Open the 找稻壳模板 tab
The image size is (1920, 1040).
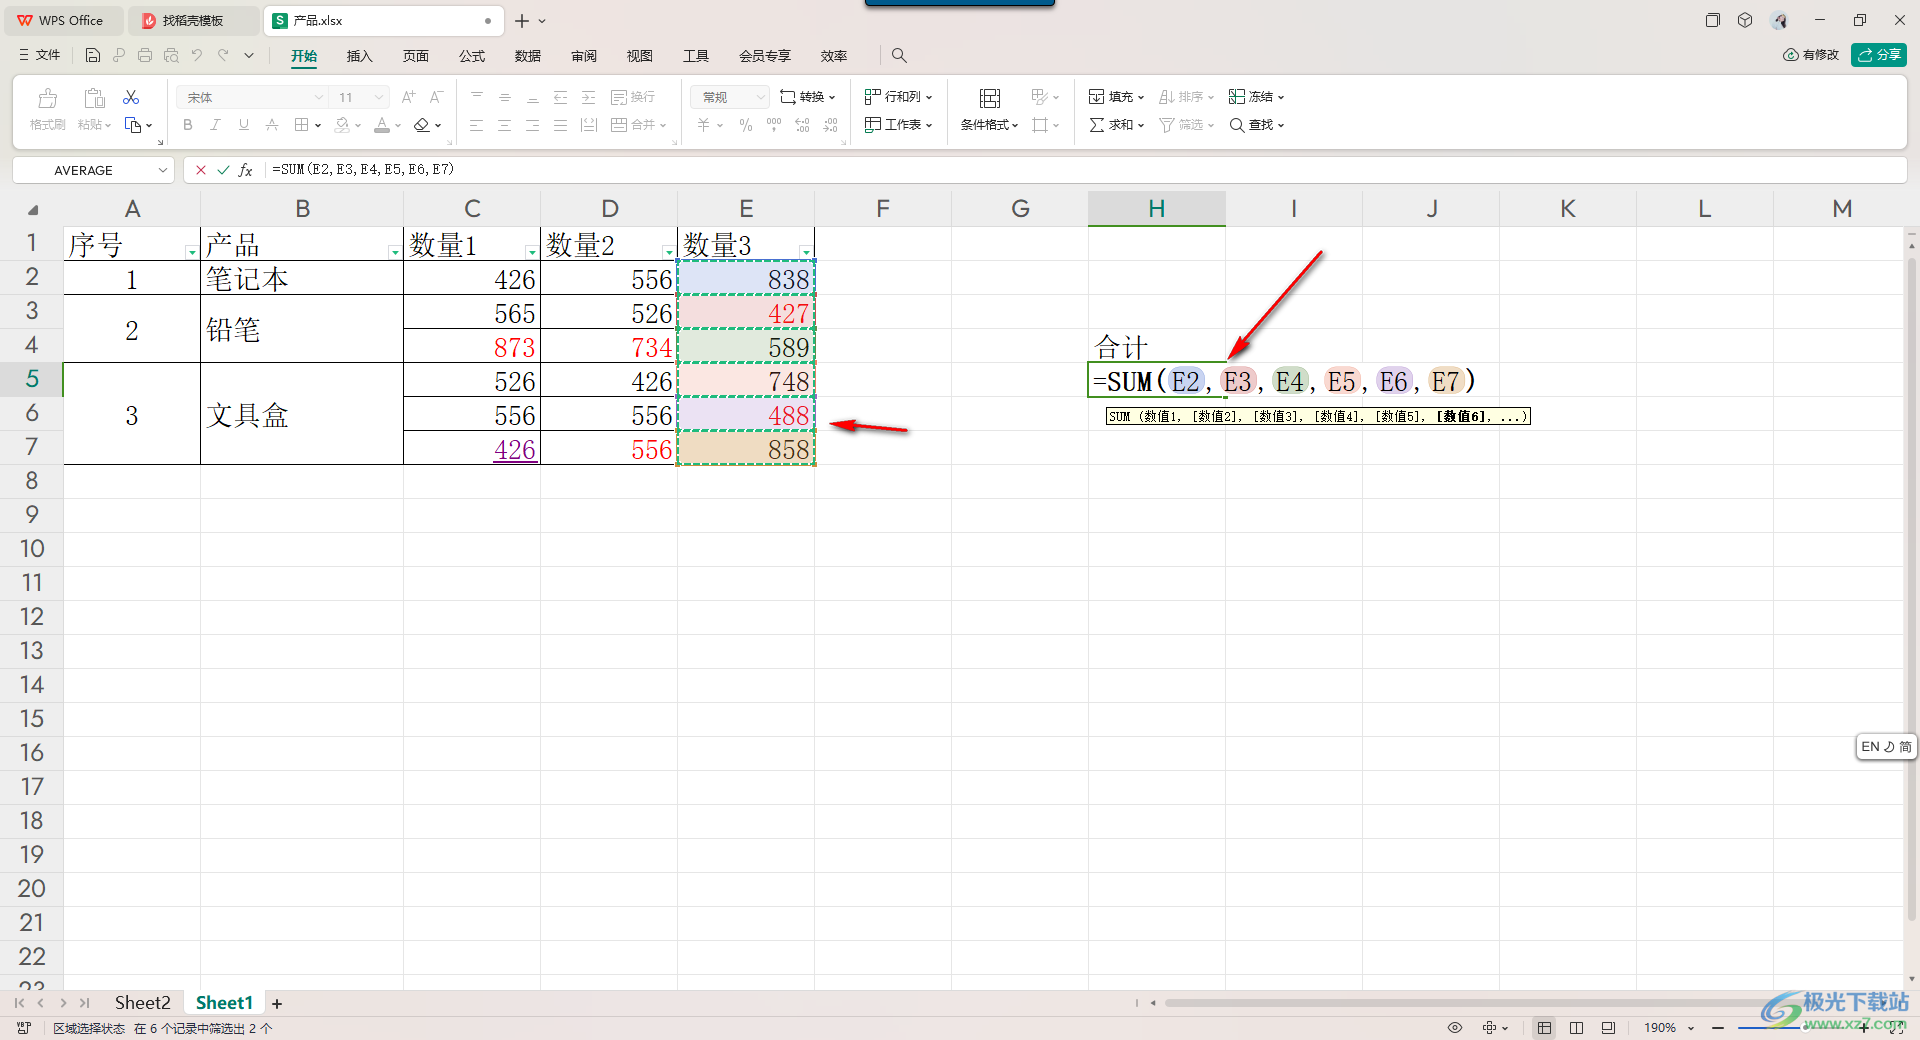click(x=193, y=20)
